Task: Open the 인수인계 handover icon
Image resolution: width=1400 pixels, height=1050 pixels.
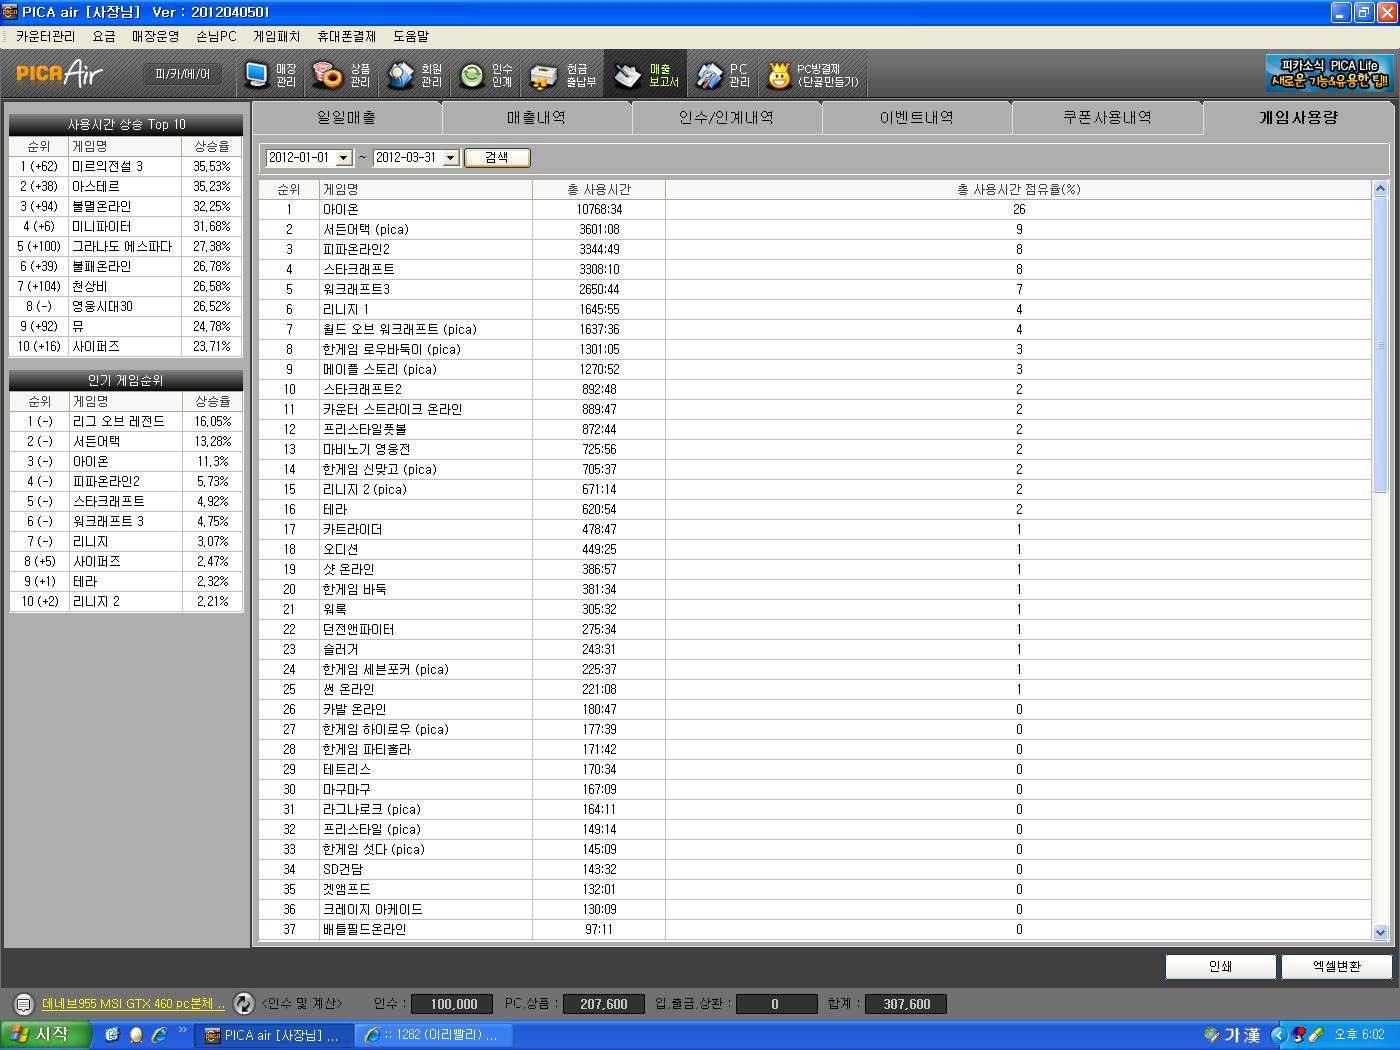Action: 487,75
